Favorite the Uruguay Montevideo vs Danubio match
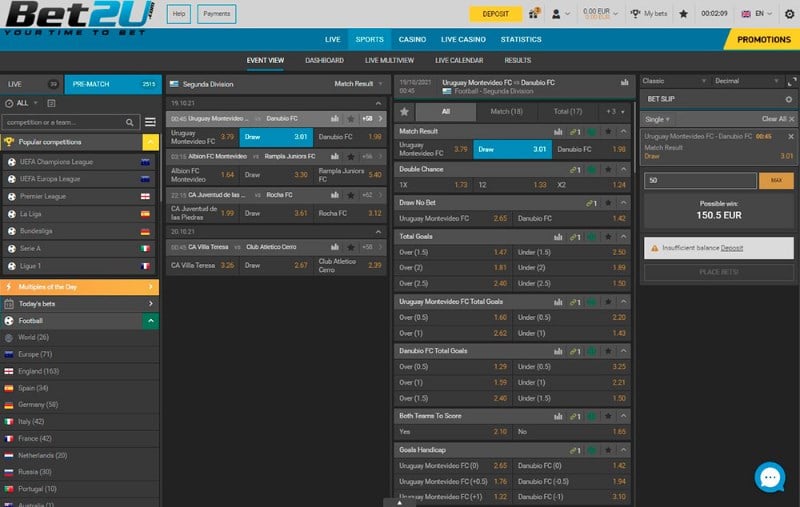This screenshot has height=507, width=800. click(x=351, y=119)
